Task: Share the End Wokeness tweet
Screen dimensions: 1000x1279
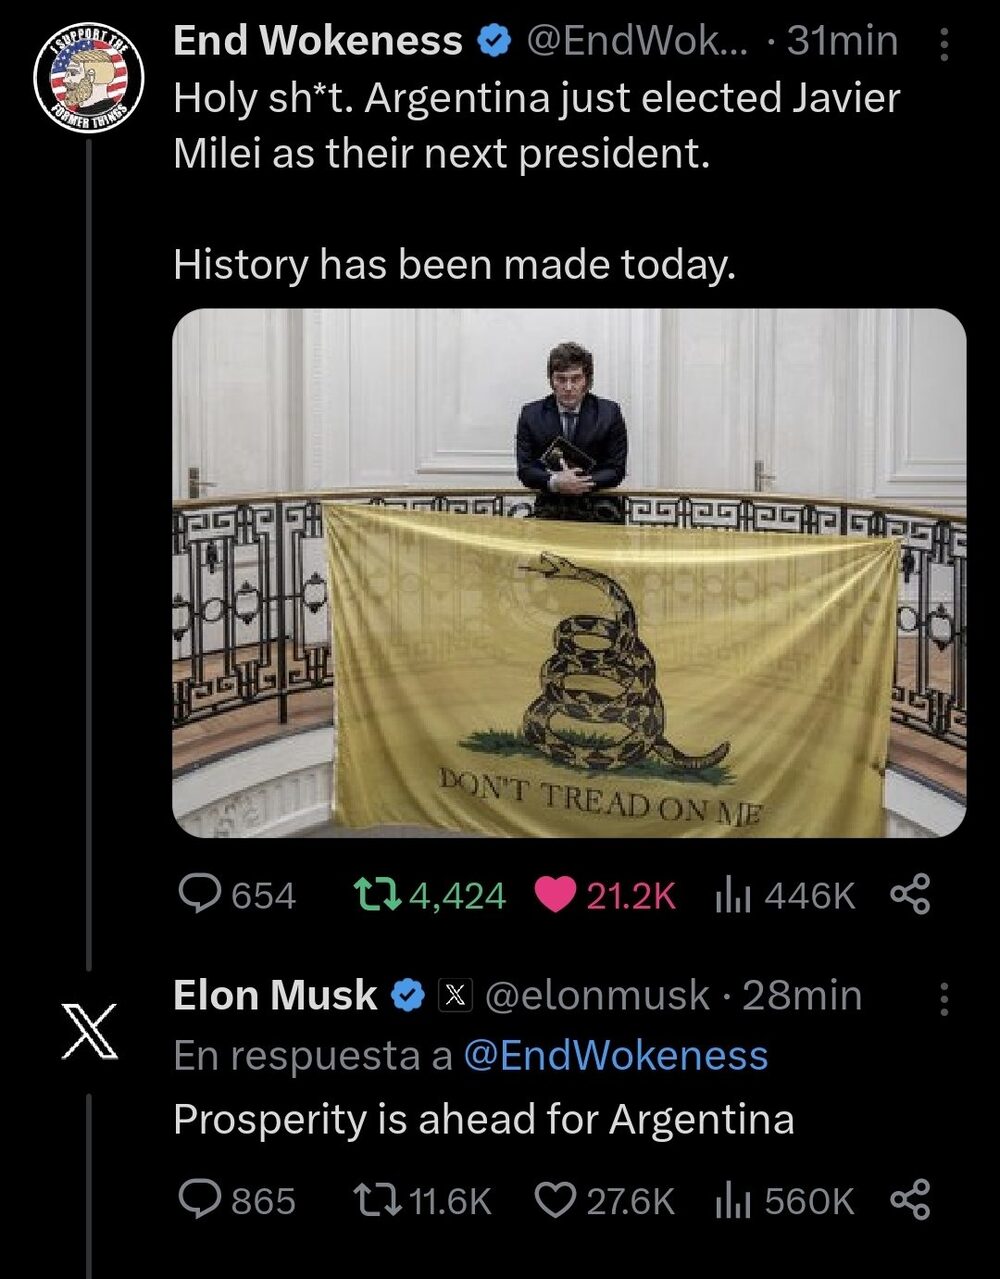Action: [909, 894]
